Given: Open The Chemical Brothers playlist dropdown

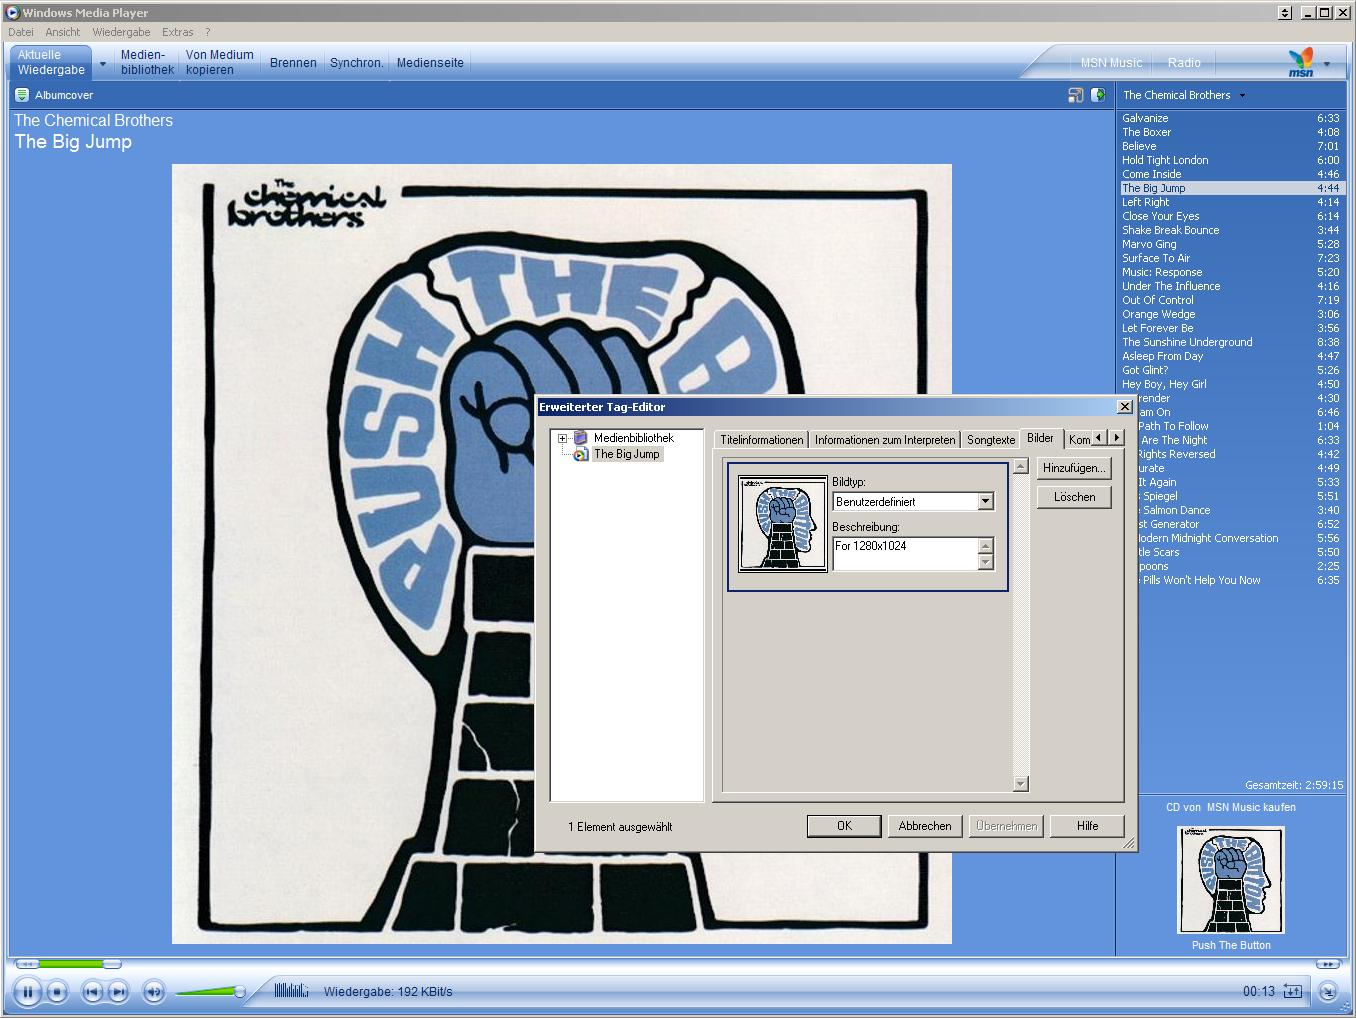Looking at the screenshot, I should [1242, 96].
